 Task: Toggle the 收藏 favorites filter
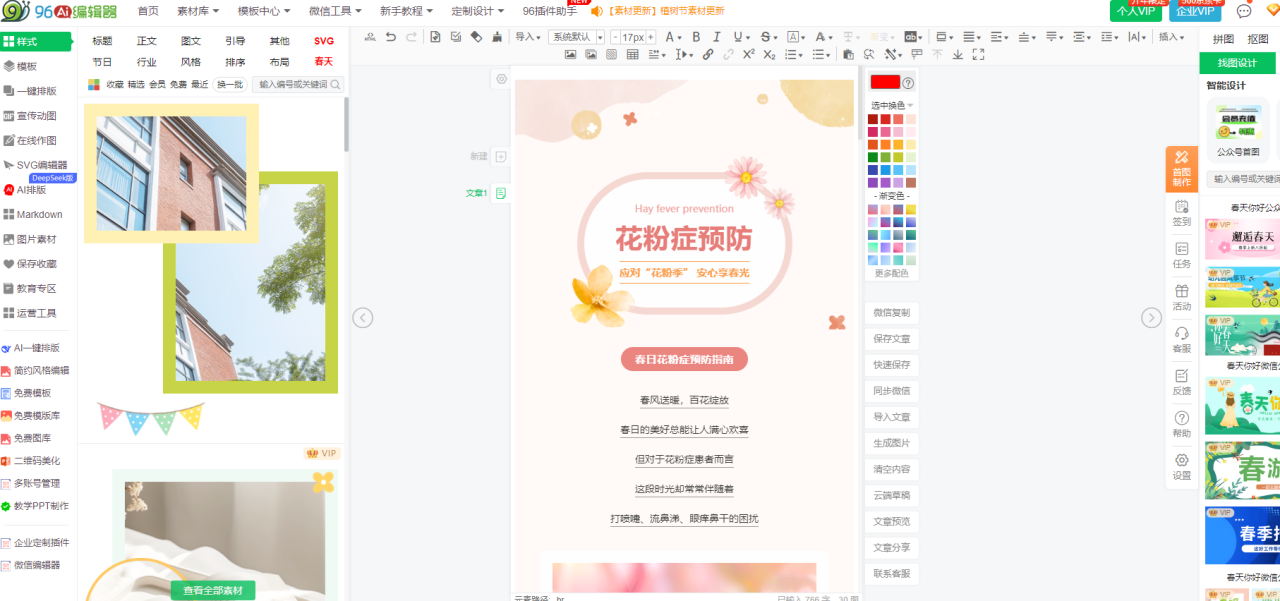coord(115,85)
